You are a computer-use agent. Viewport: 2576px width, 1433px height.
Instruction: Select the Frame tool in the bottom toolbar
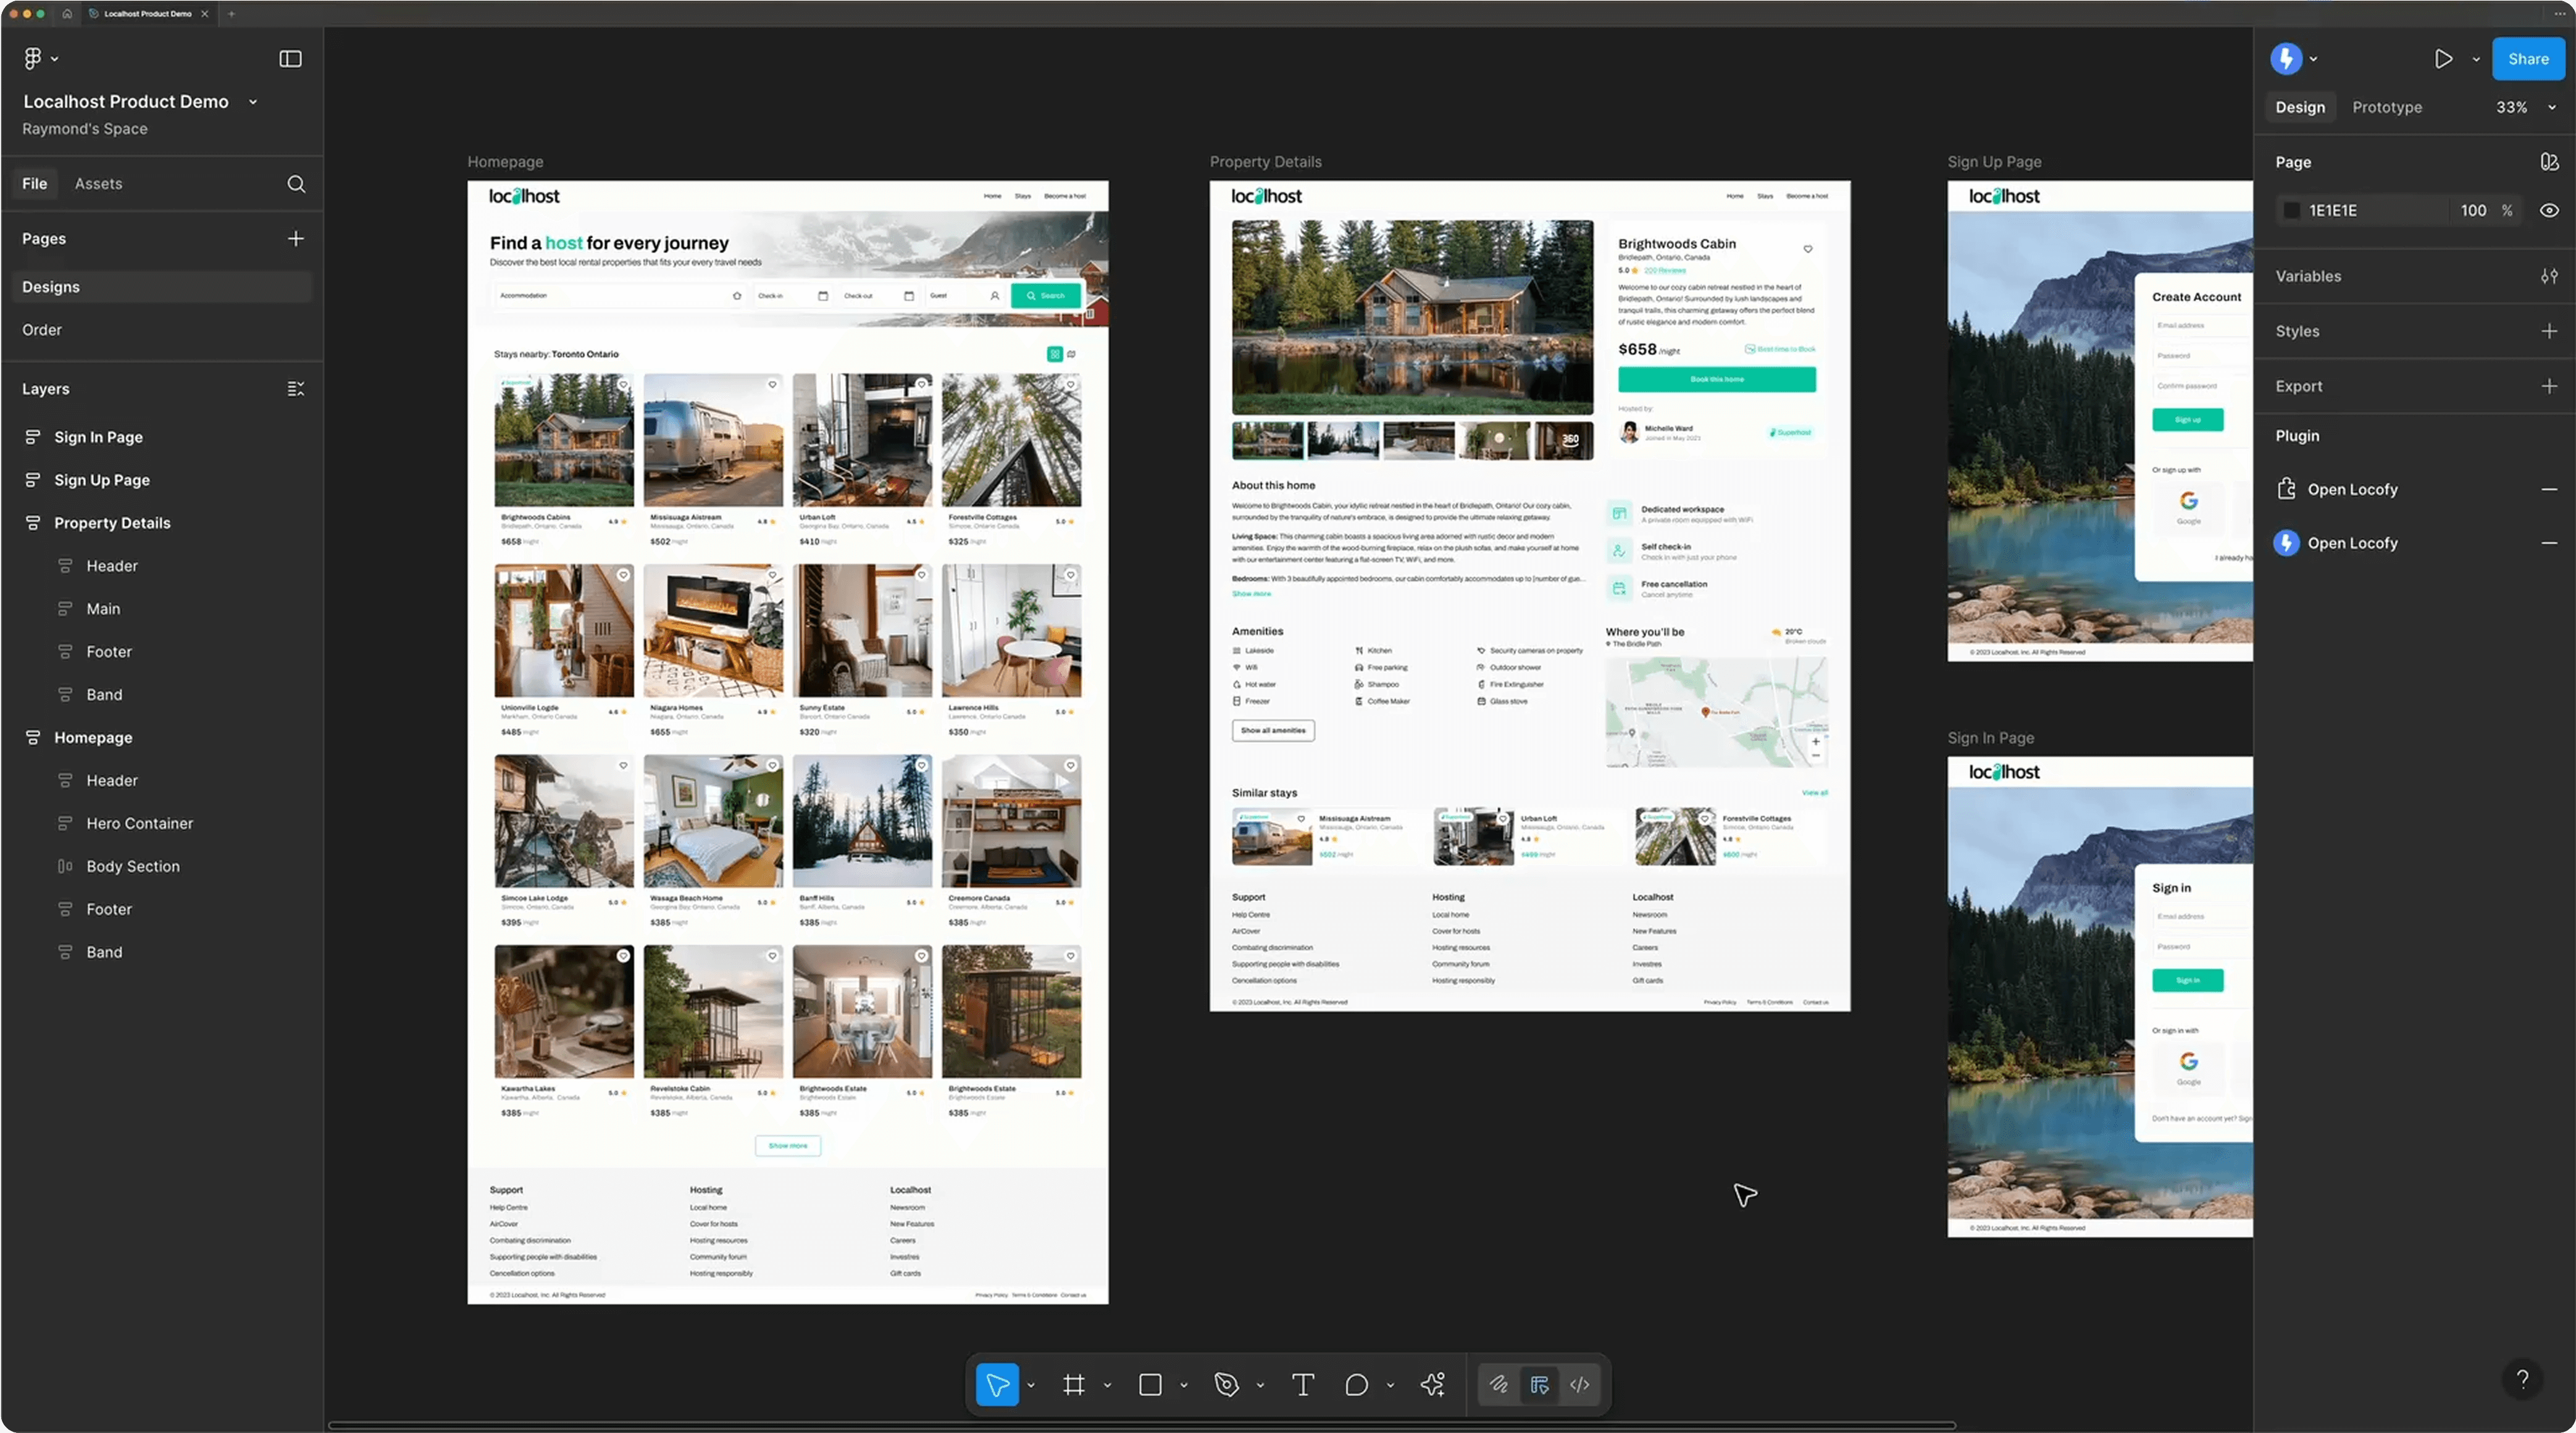click(x=1073, y=1385)
